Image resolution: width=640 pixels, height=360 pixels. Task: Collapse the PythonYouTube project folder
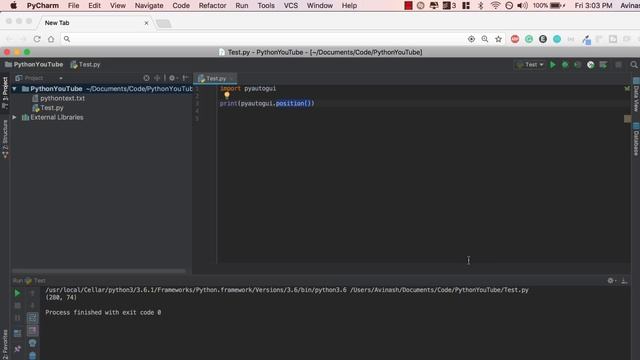tap(14, 89)
